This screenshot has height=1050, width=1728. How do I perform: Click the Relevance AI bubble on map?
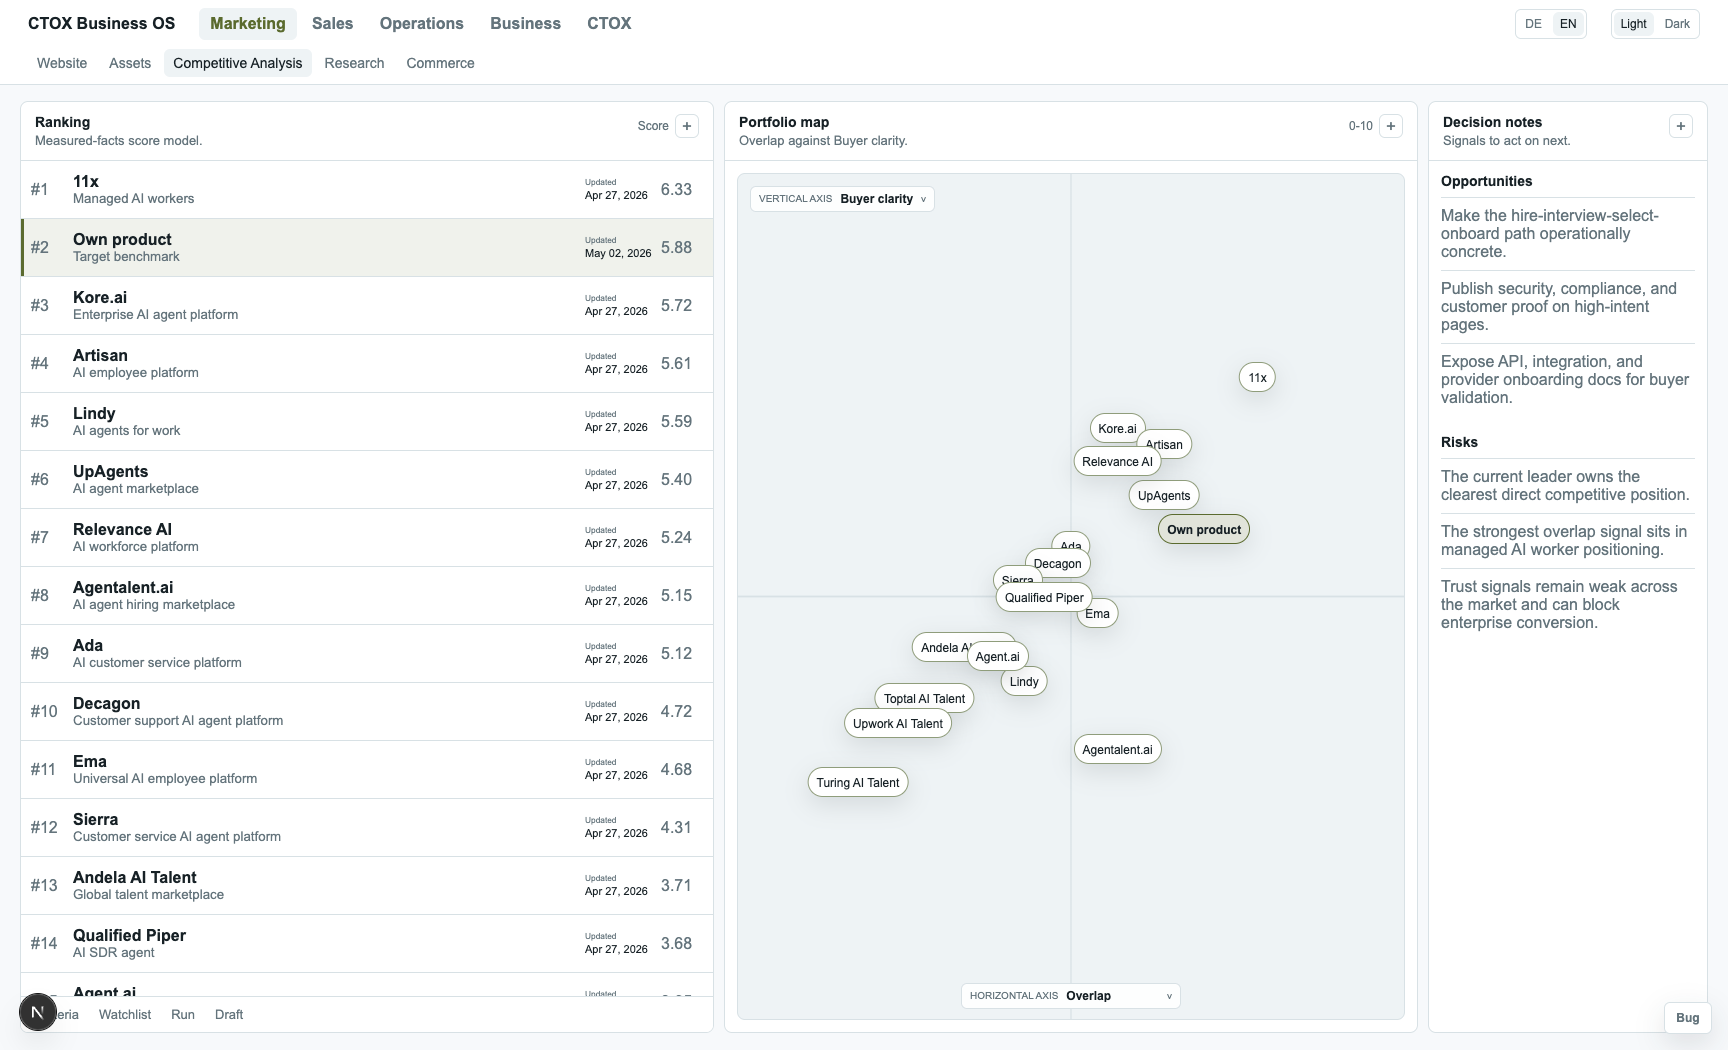(1117, 462)
